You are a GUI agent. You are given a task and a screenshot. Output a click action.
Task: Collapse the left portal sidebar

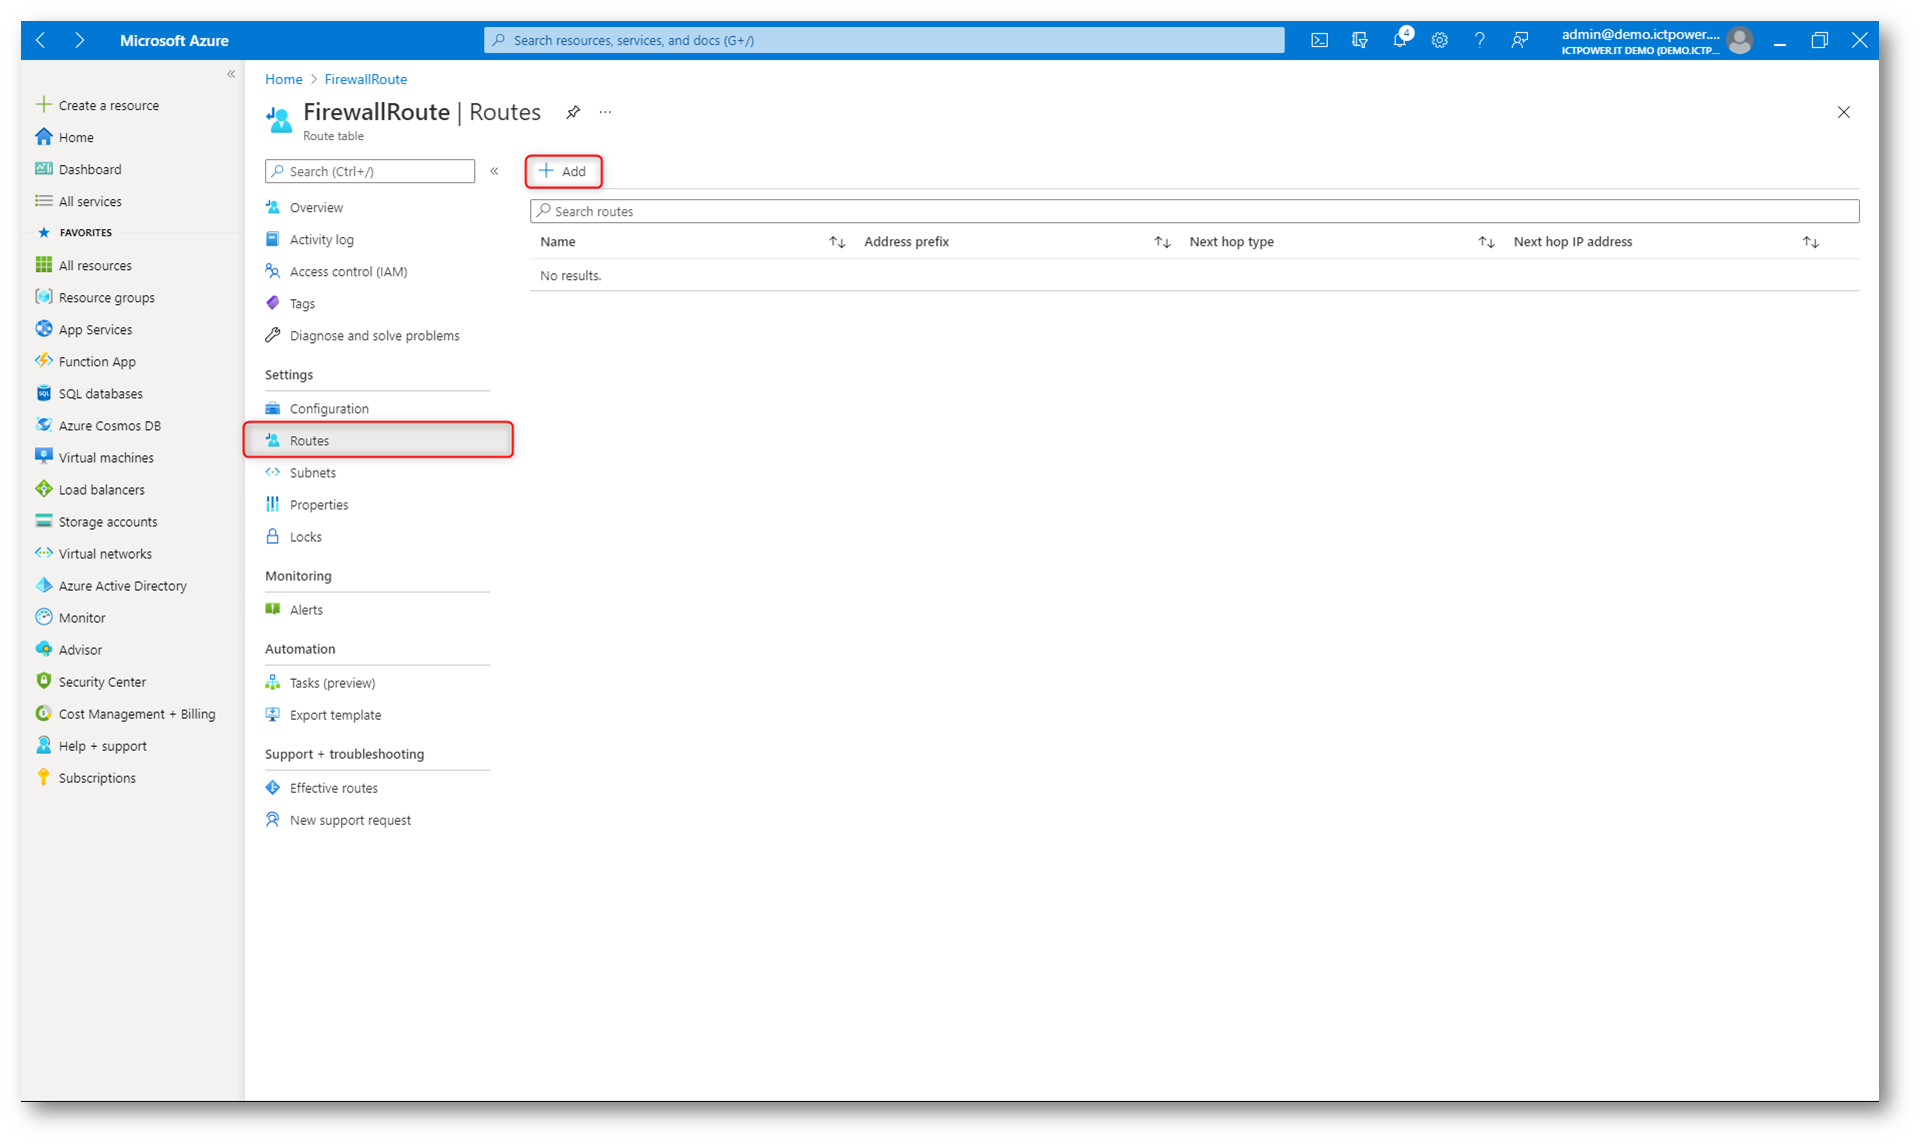pyautogui.click(x=231, y=74)
